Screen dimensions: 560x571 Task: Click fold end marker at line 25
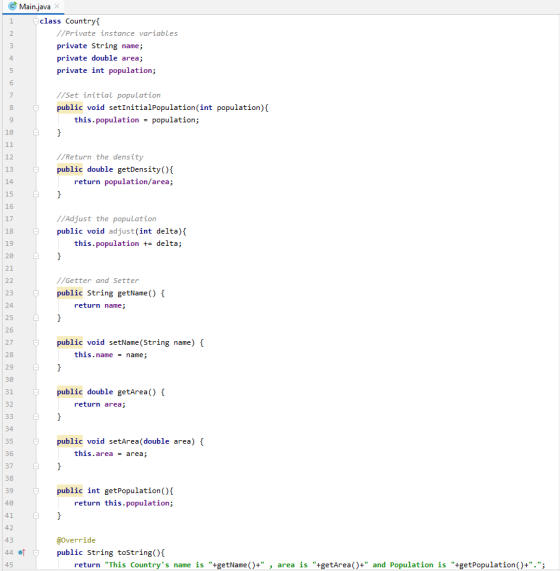pos(36,318)
